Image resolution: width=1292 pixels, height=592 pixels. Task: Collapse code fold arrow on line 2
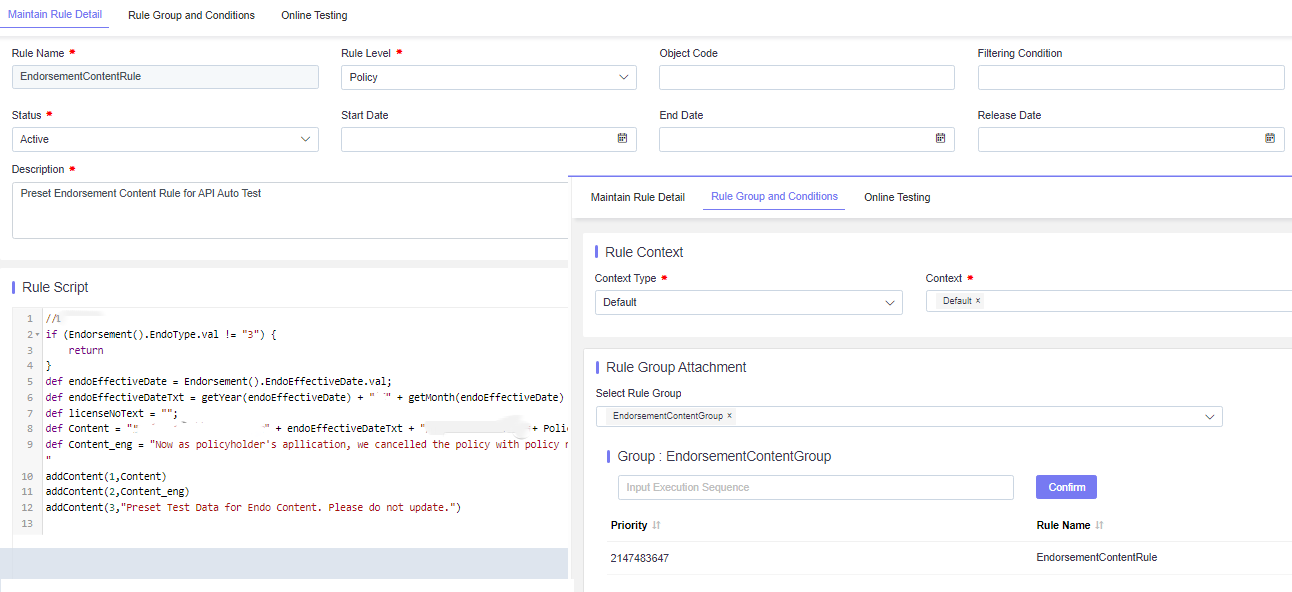[38, 335]
